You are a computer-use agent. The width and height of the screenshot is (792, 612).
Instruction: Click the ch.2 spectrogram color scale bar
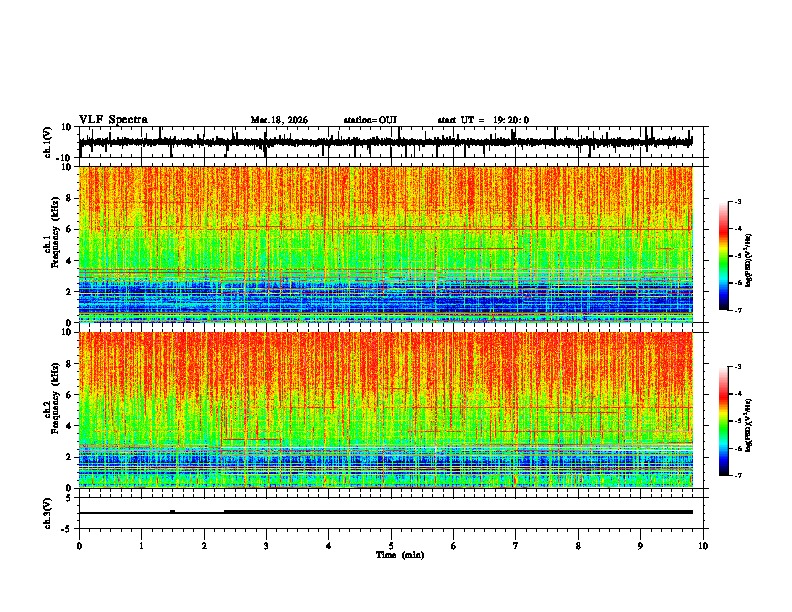tap(724, 421)
